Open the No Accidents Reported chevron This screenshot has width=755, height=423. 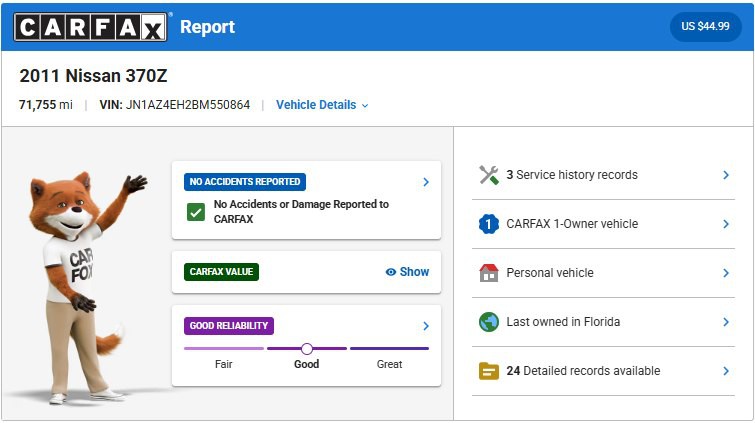pos(426,182)
